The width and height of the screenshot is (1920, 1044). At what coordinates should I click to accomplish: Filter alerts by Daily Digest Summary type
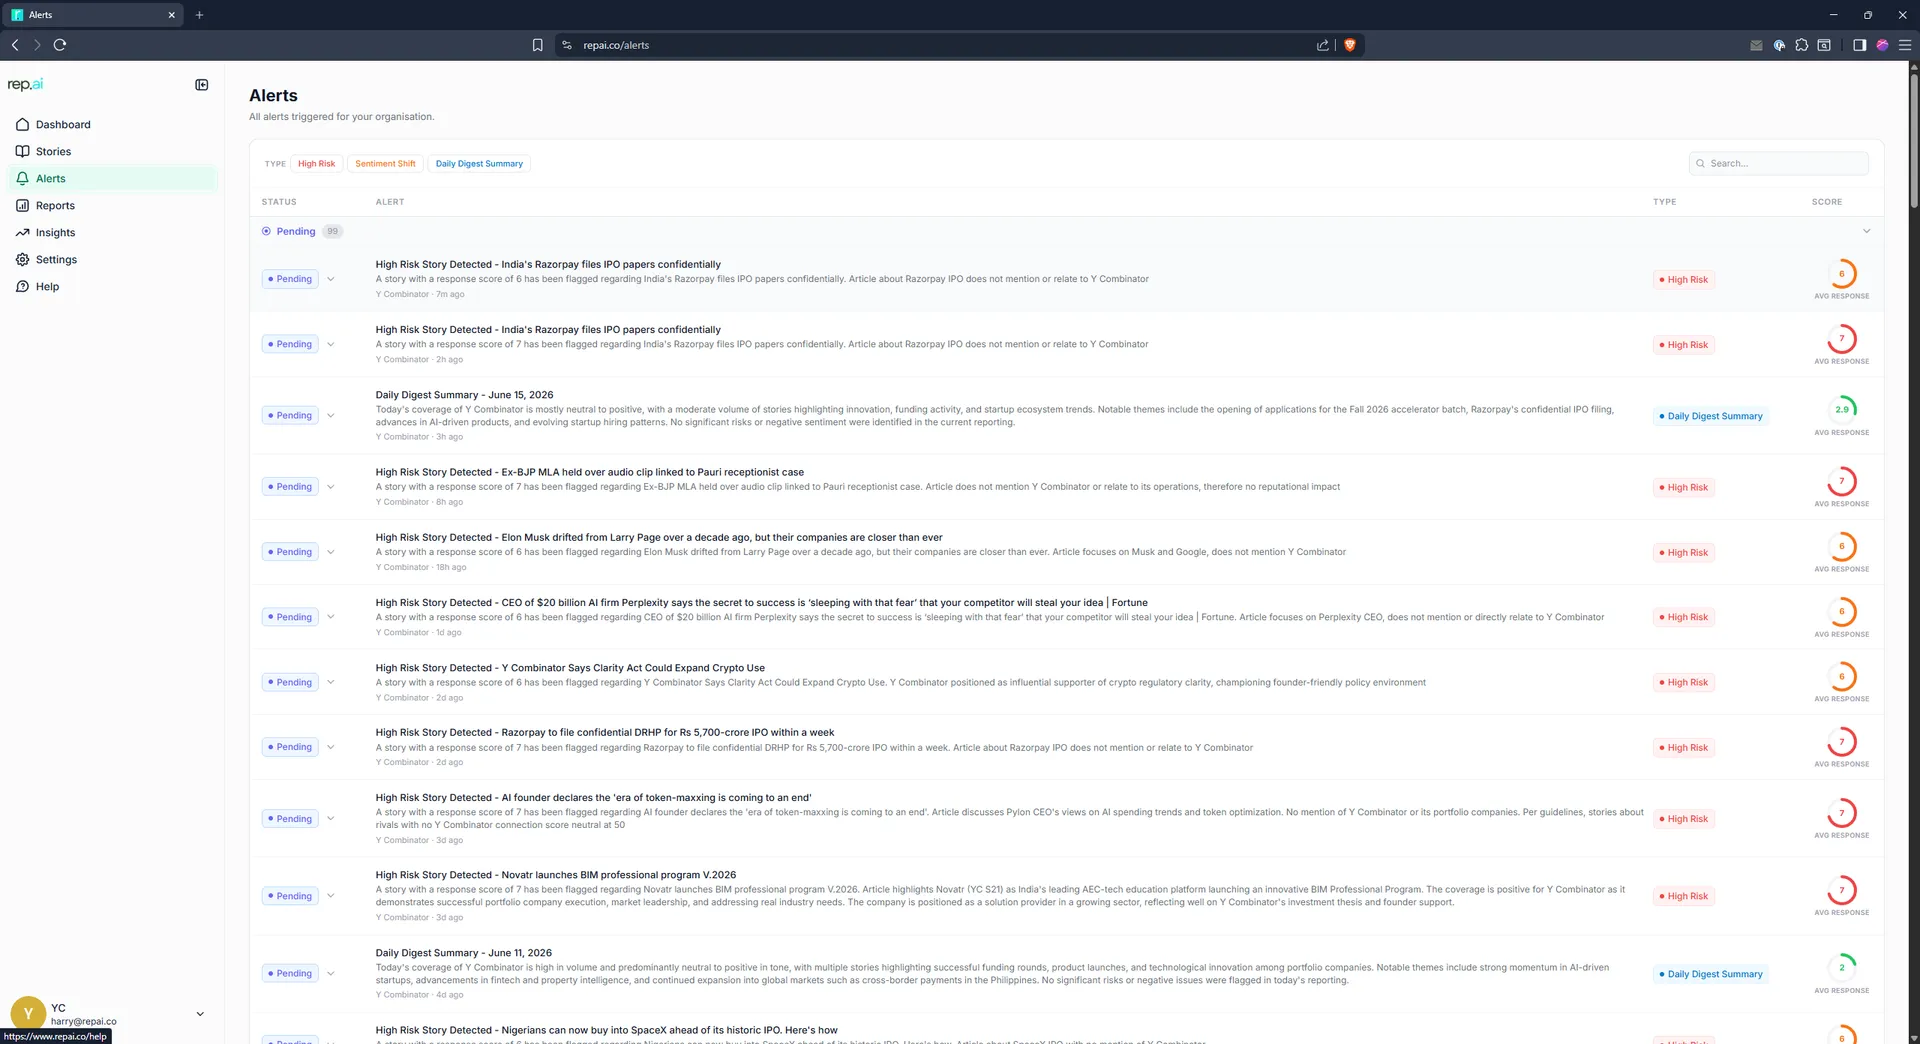[x=479, y=164]
